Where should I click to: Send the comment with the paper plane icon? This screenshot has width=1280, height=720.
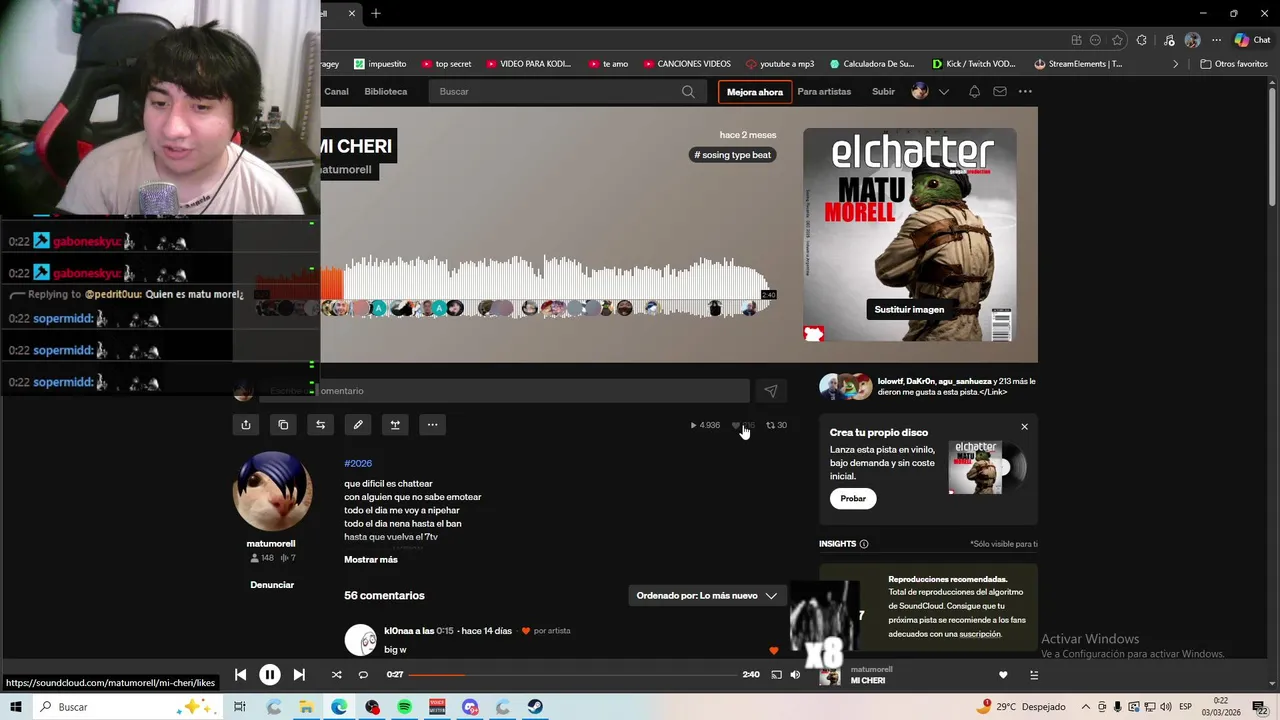tap(771, 391)
